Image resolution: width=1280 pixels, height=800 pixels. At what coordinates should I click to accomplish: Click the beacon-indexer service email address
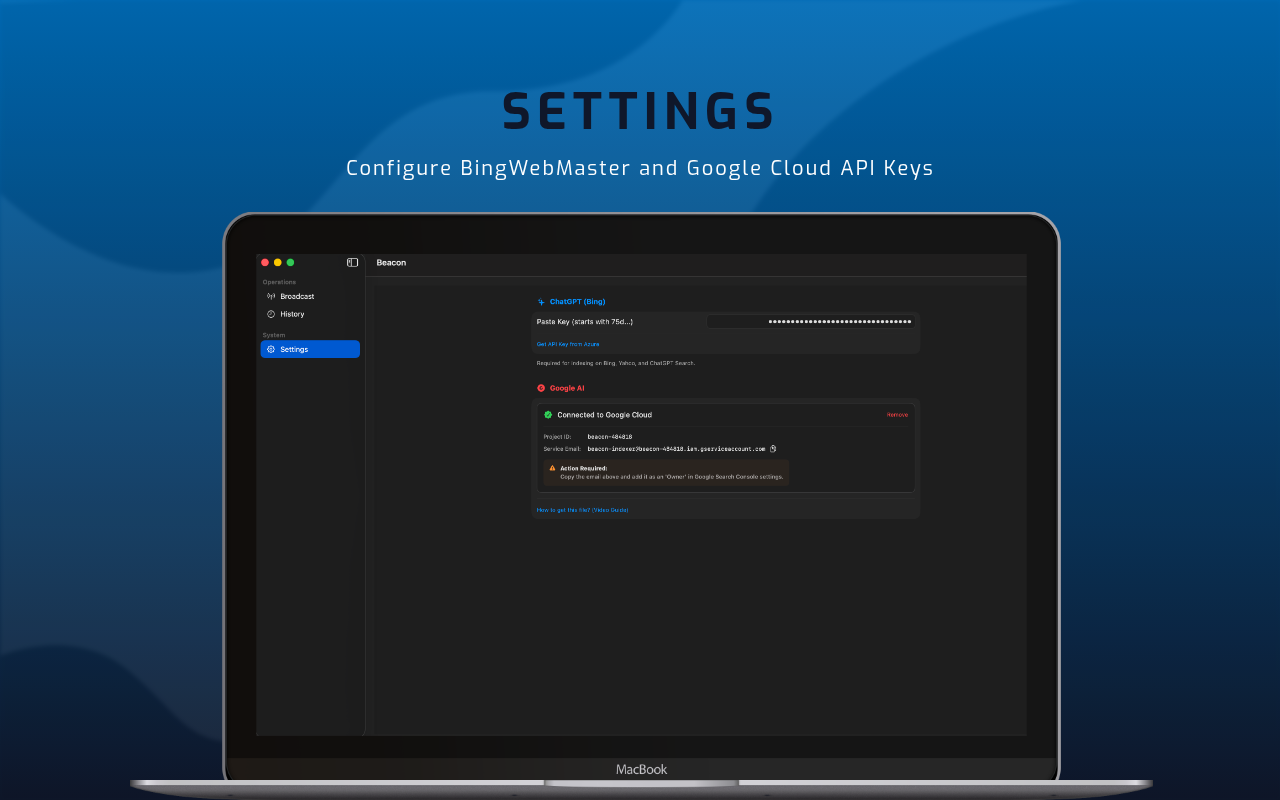[676, 448]
